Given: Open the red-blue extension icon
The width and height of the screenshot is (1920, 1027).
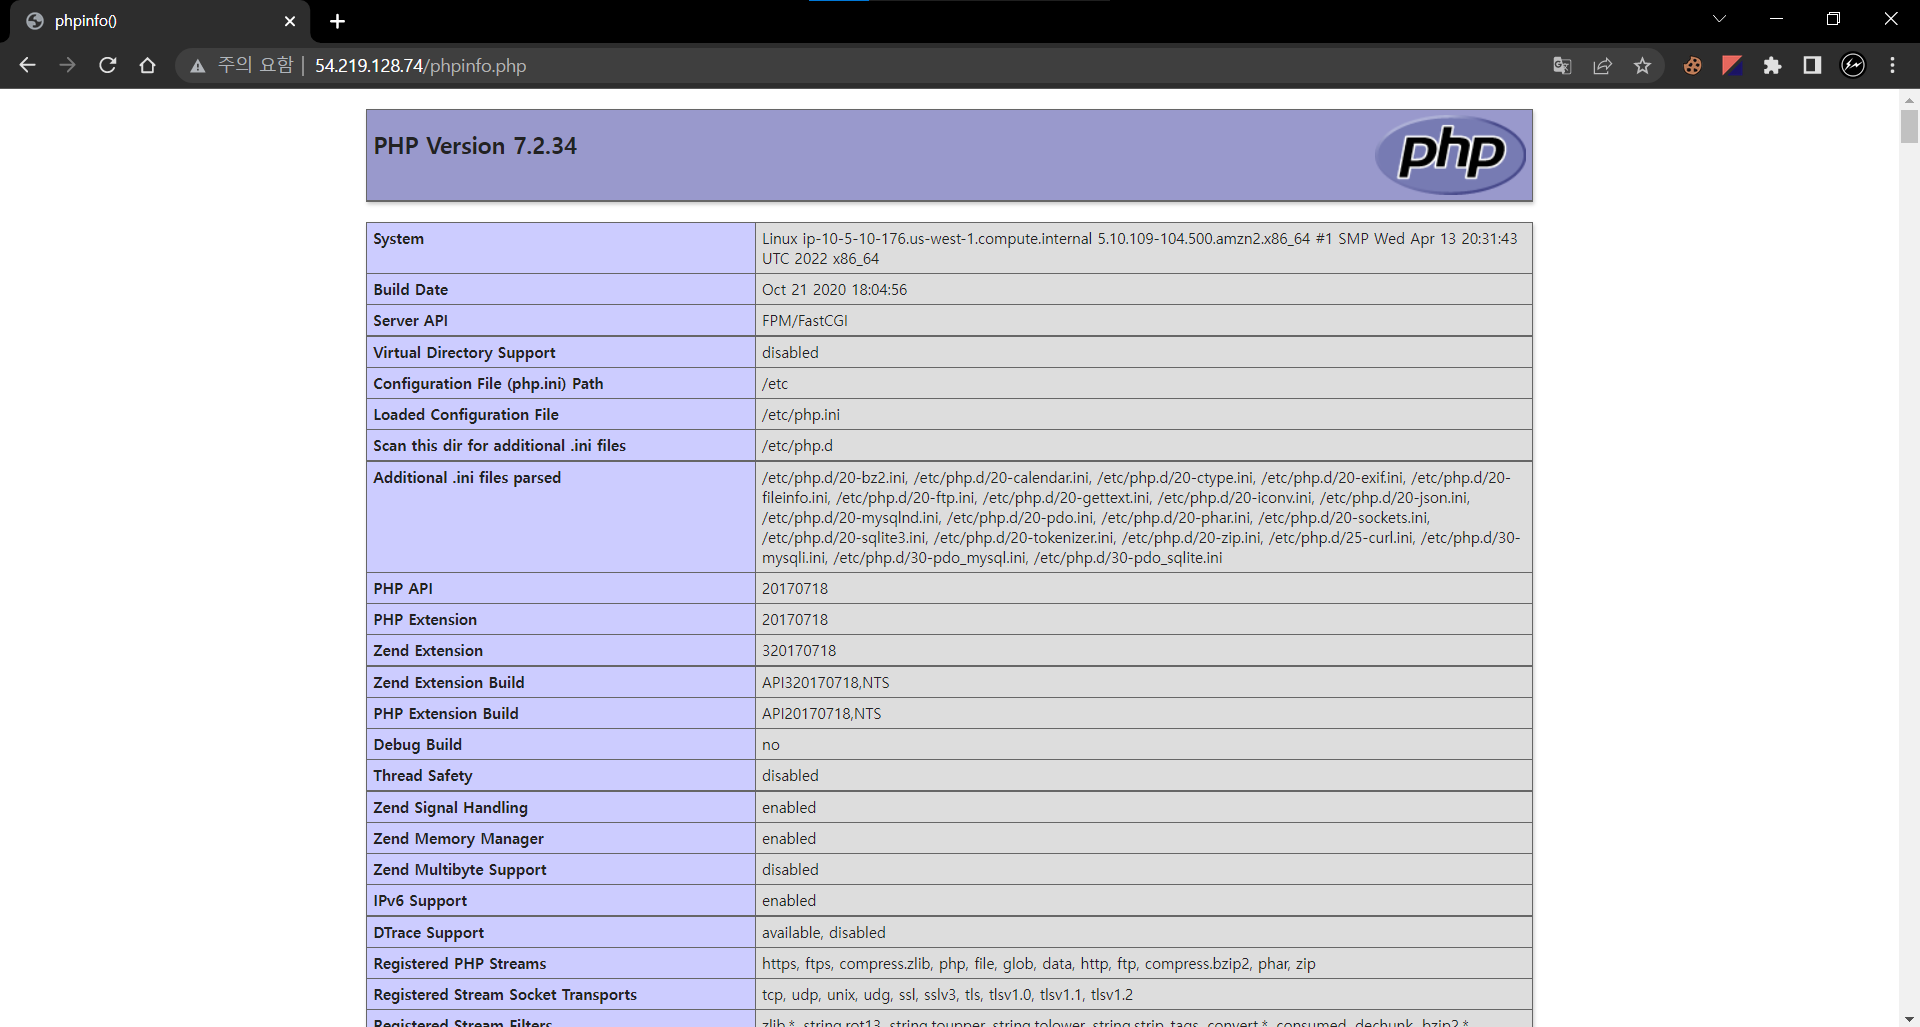Looking at the screenshot, I should tap(1732, 66).
